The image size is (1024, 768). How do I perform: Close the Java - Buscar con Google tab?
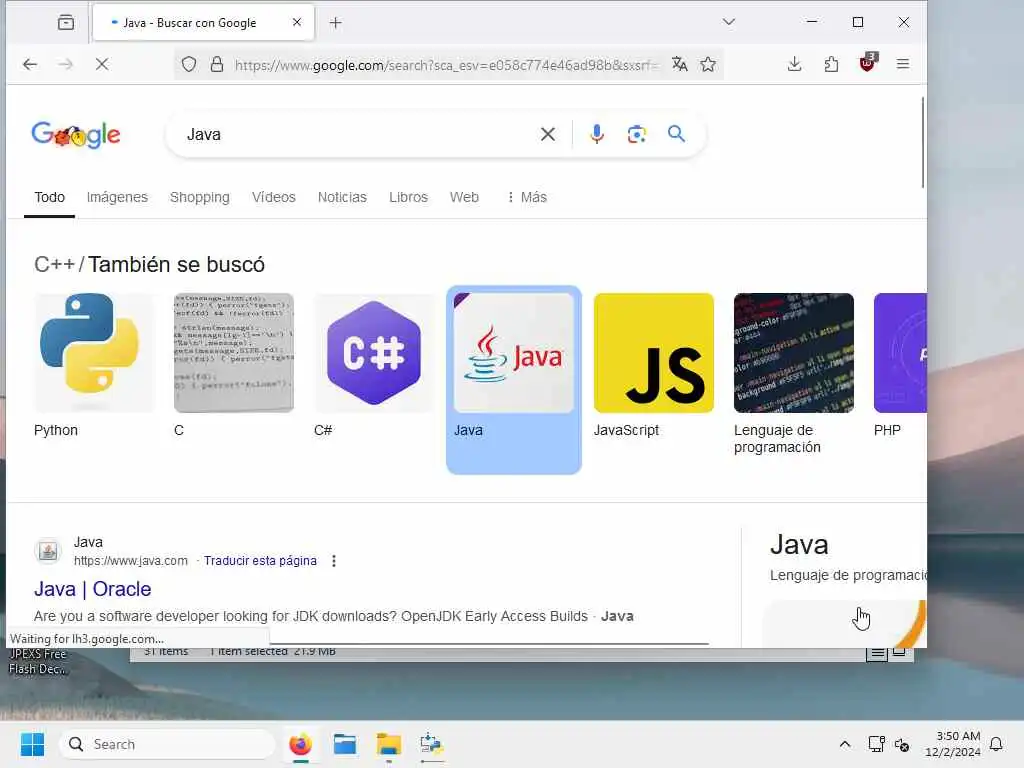pyautogui.click(x=297, y=22)
